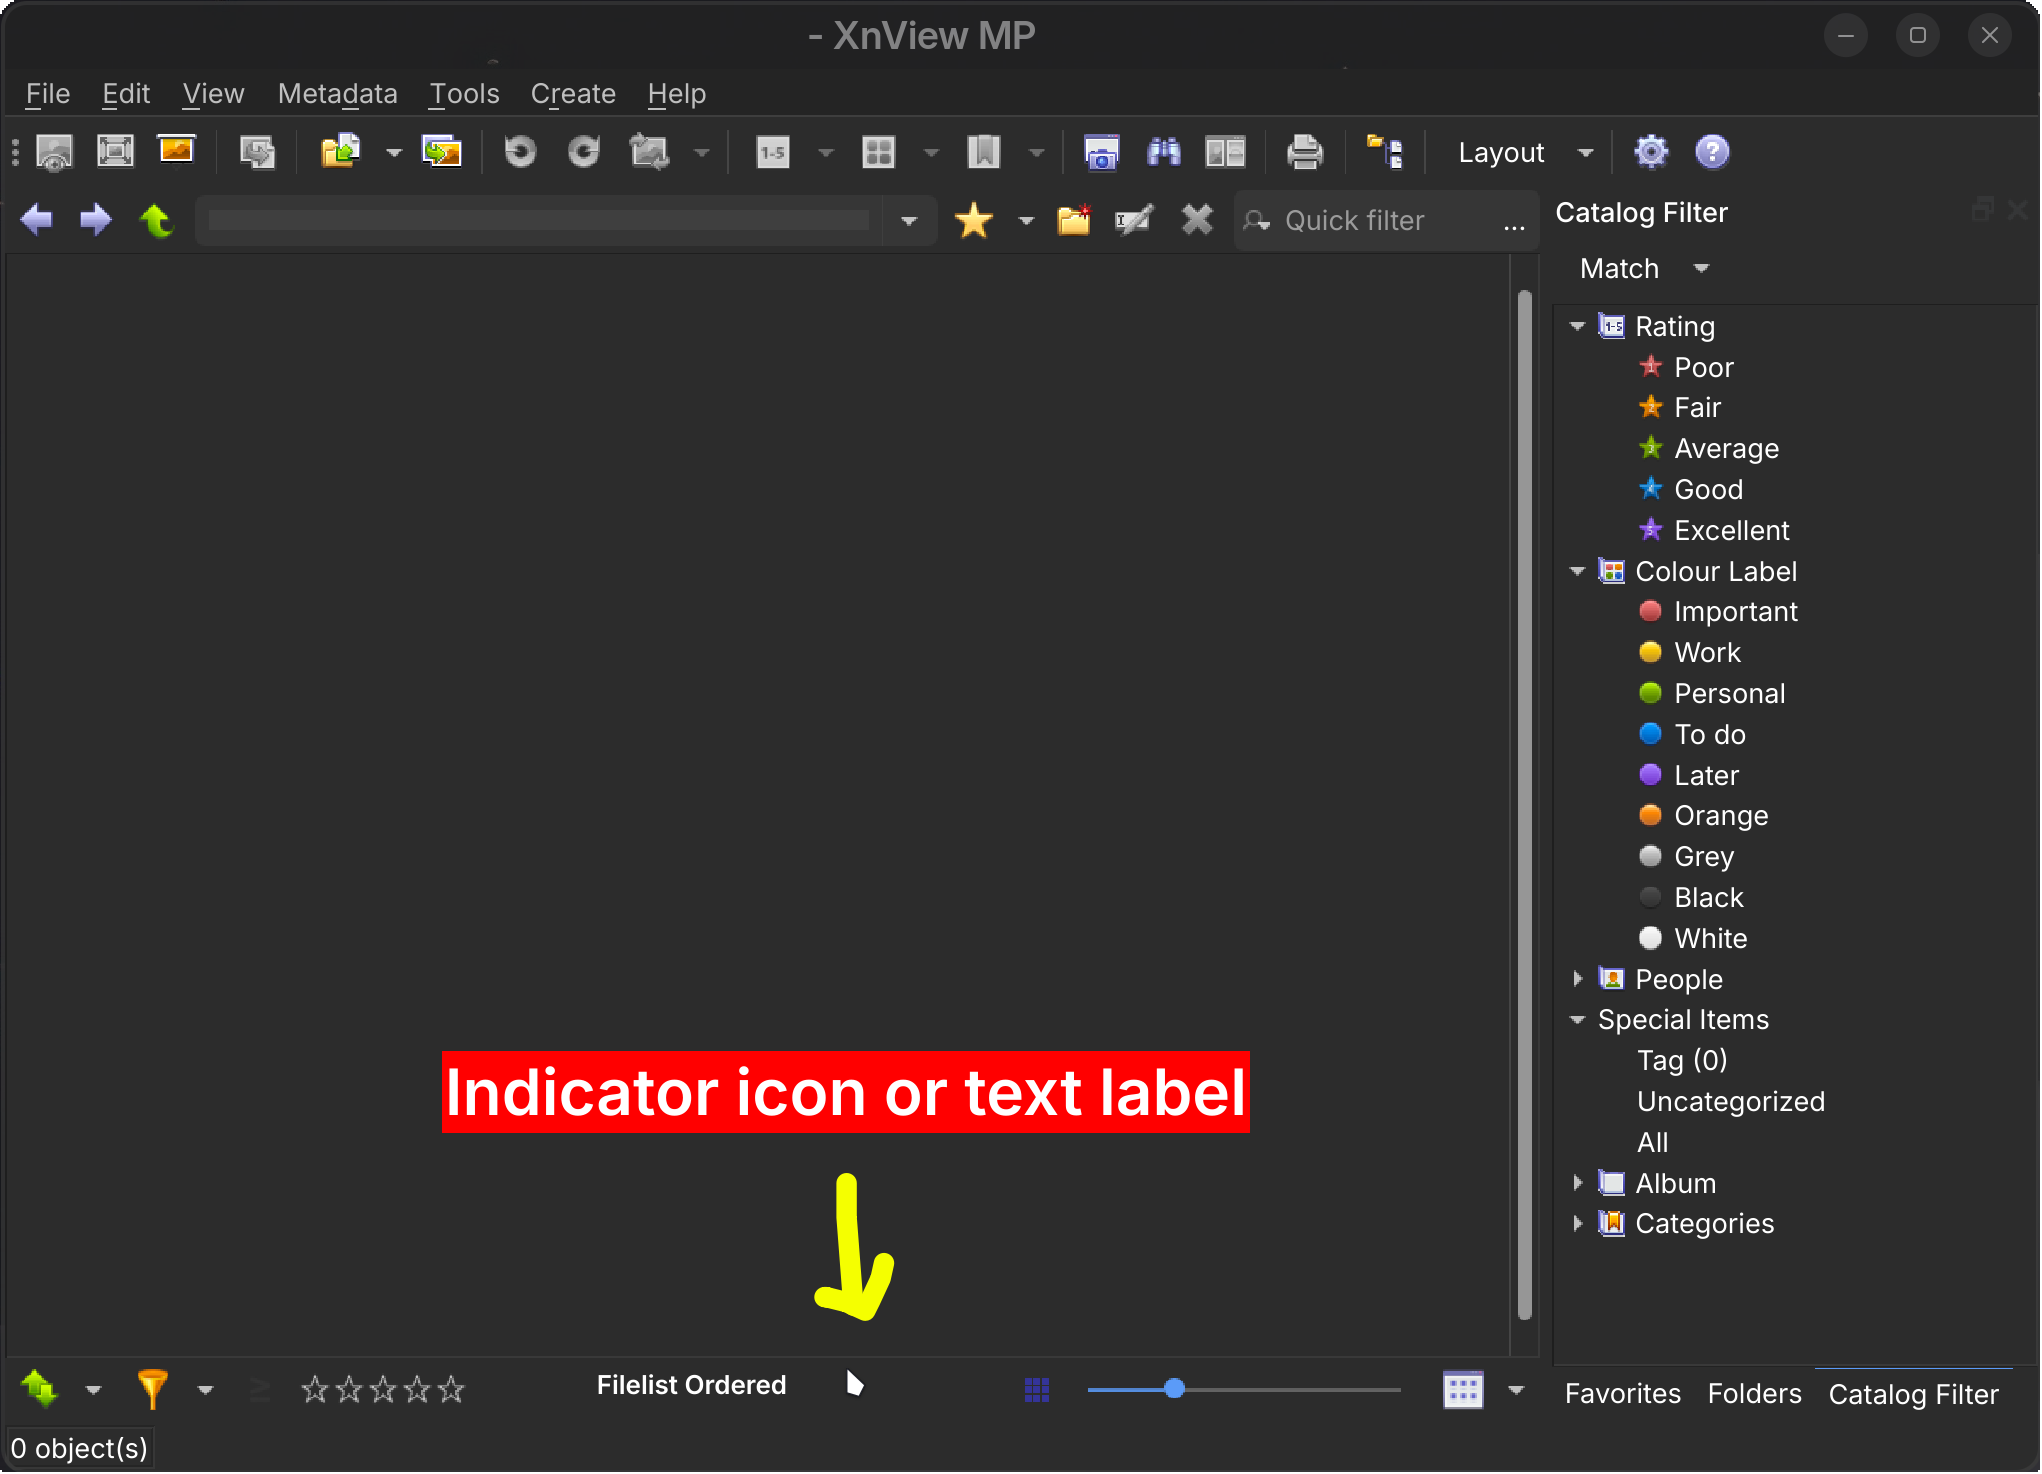Click the Help question mark icon

click(1712, 152)
